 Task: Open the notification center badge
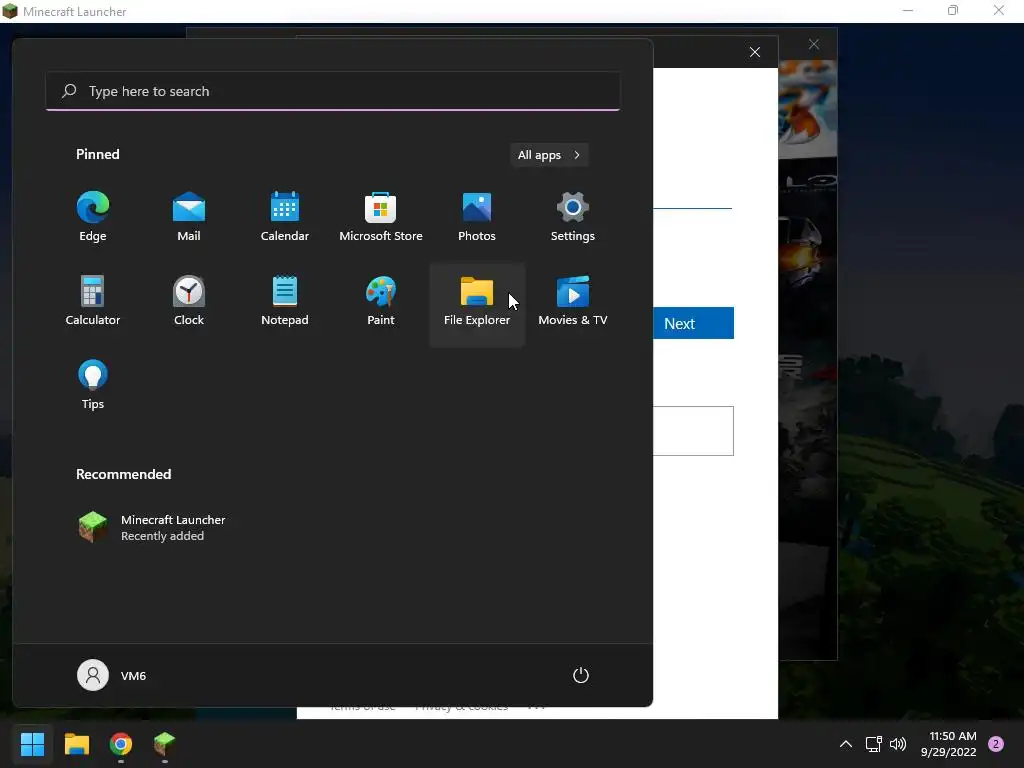click(x=996, y=744)
